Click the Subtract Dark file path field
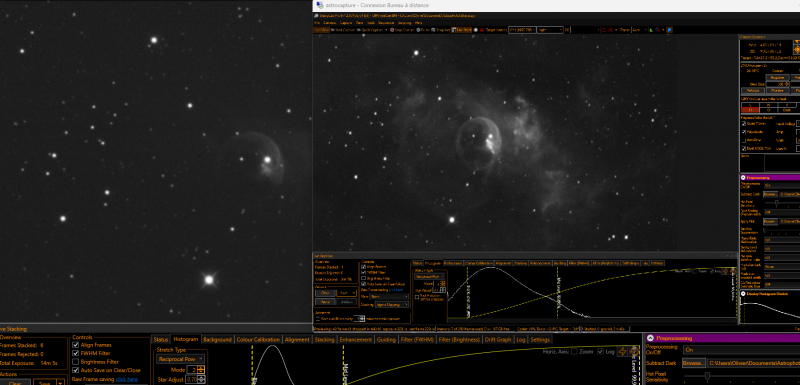 pyautogui.click(x=754, y=363)
